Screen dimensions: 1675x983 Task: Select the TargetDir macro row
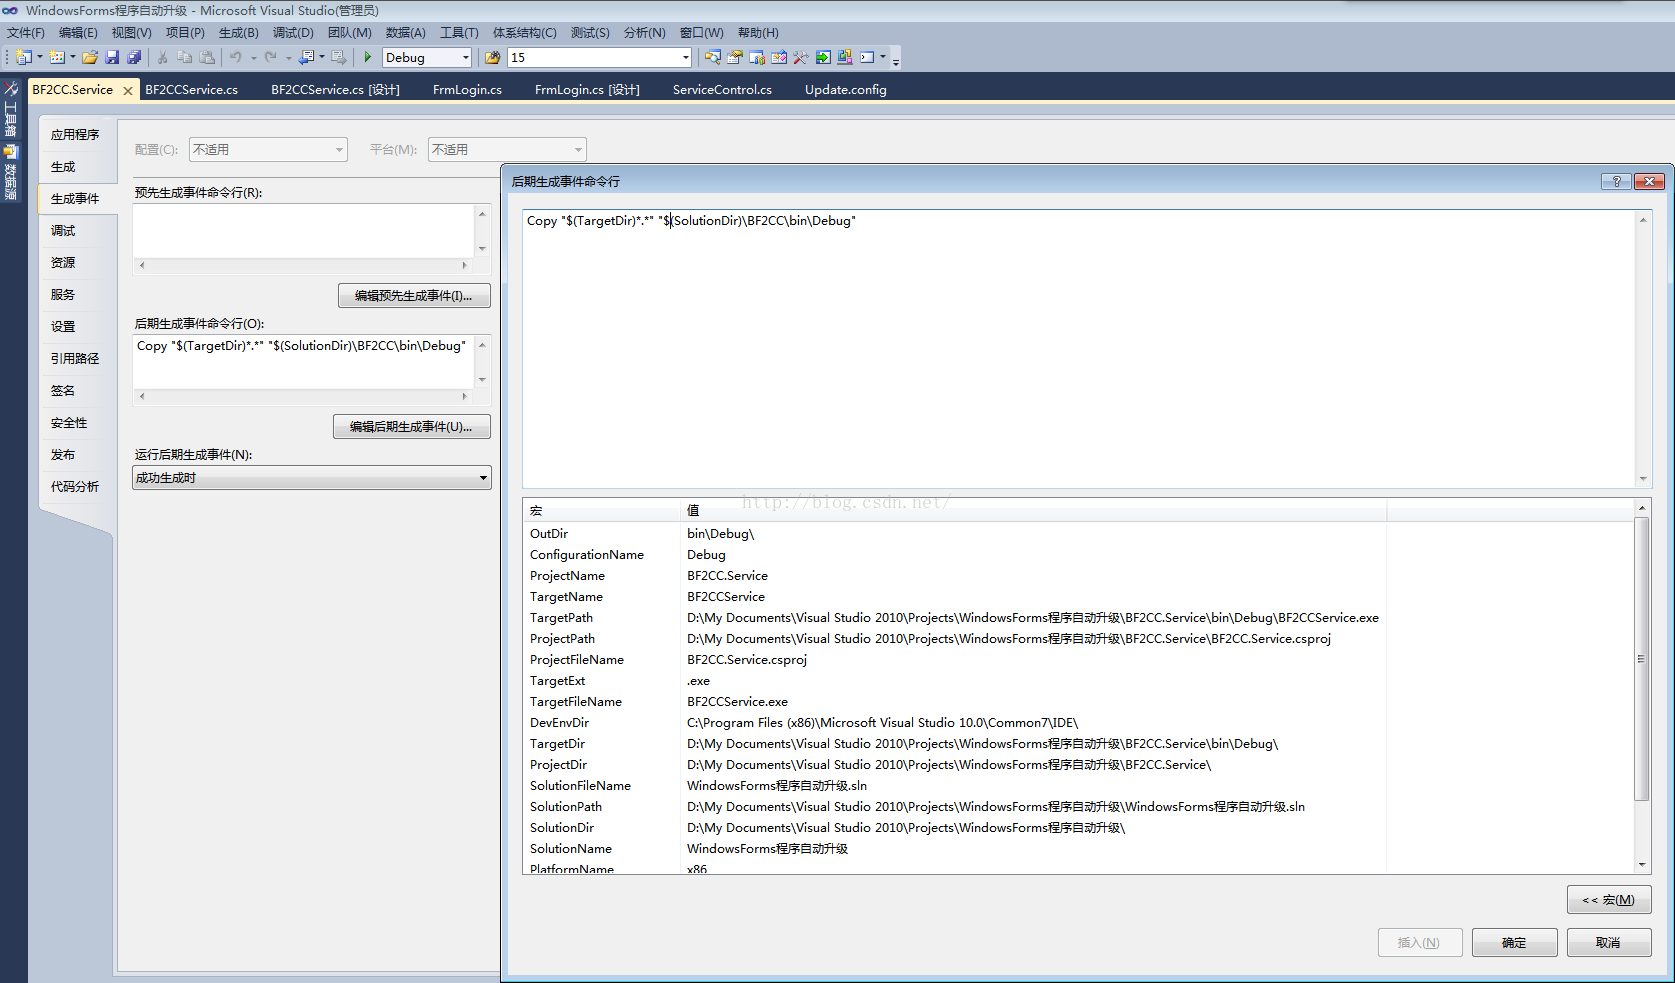coord(955,743)
